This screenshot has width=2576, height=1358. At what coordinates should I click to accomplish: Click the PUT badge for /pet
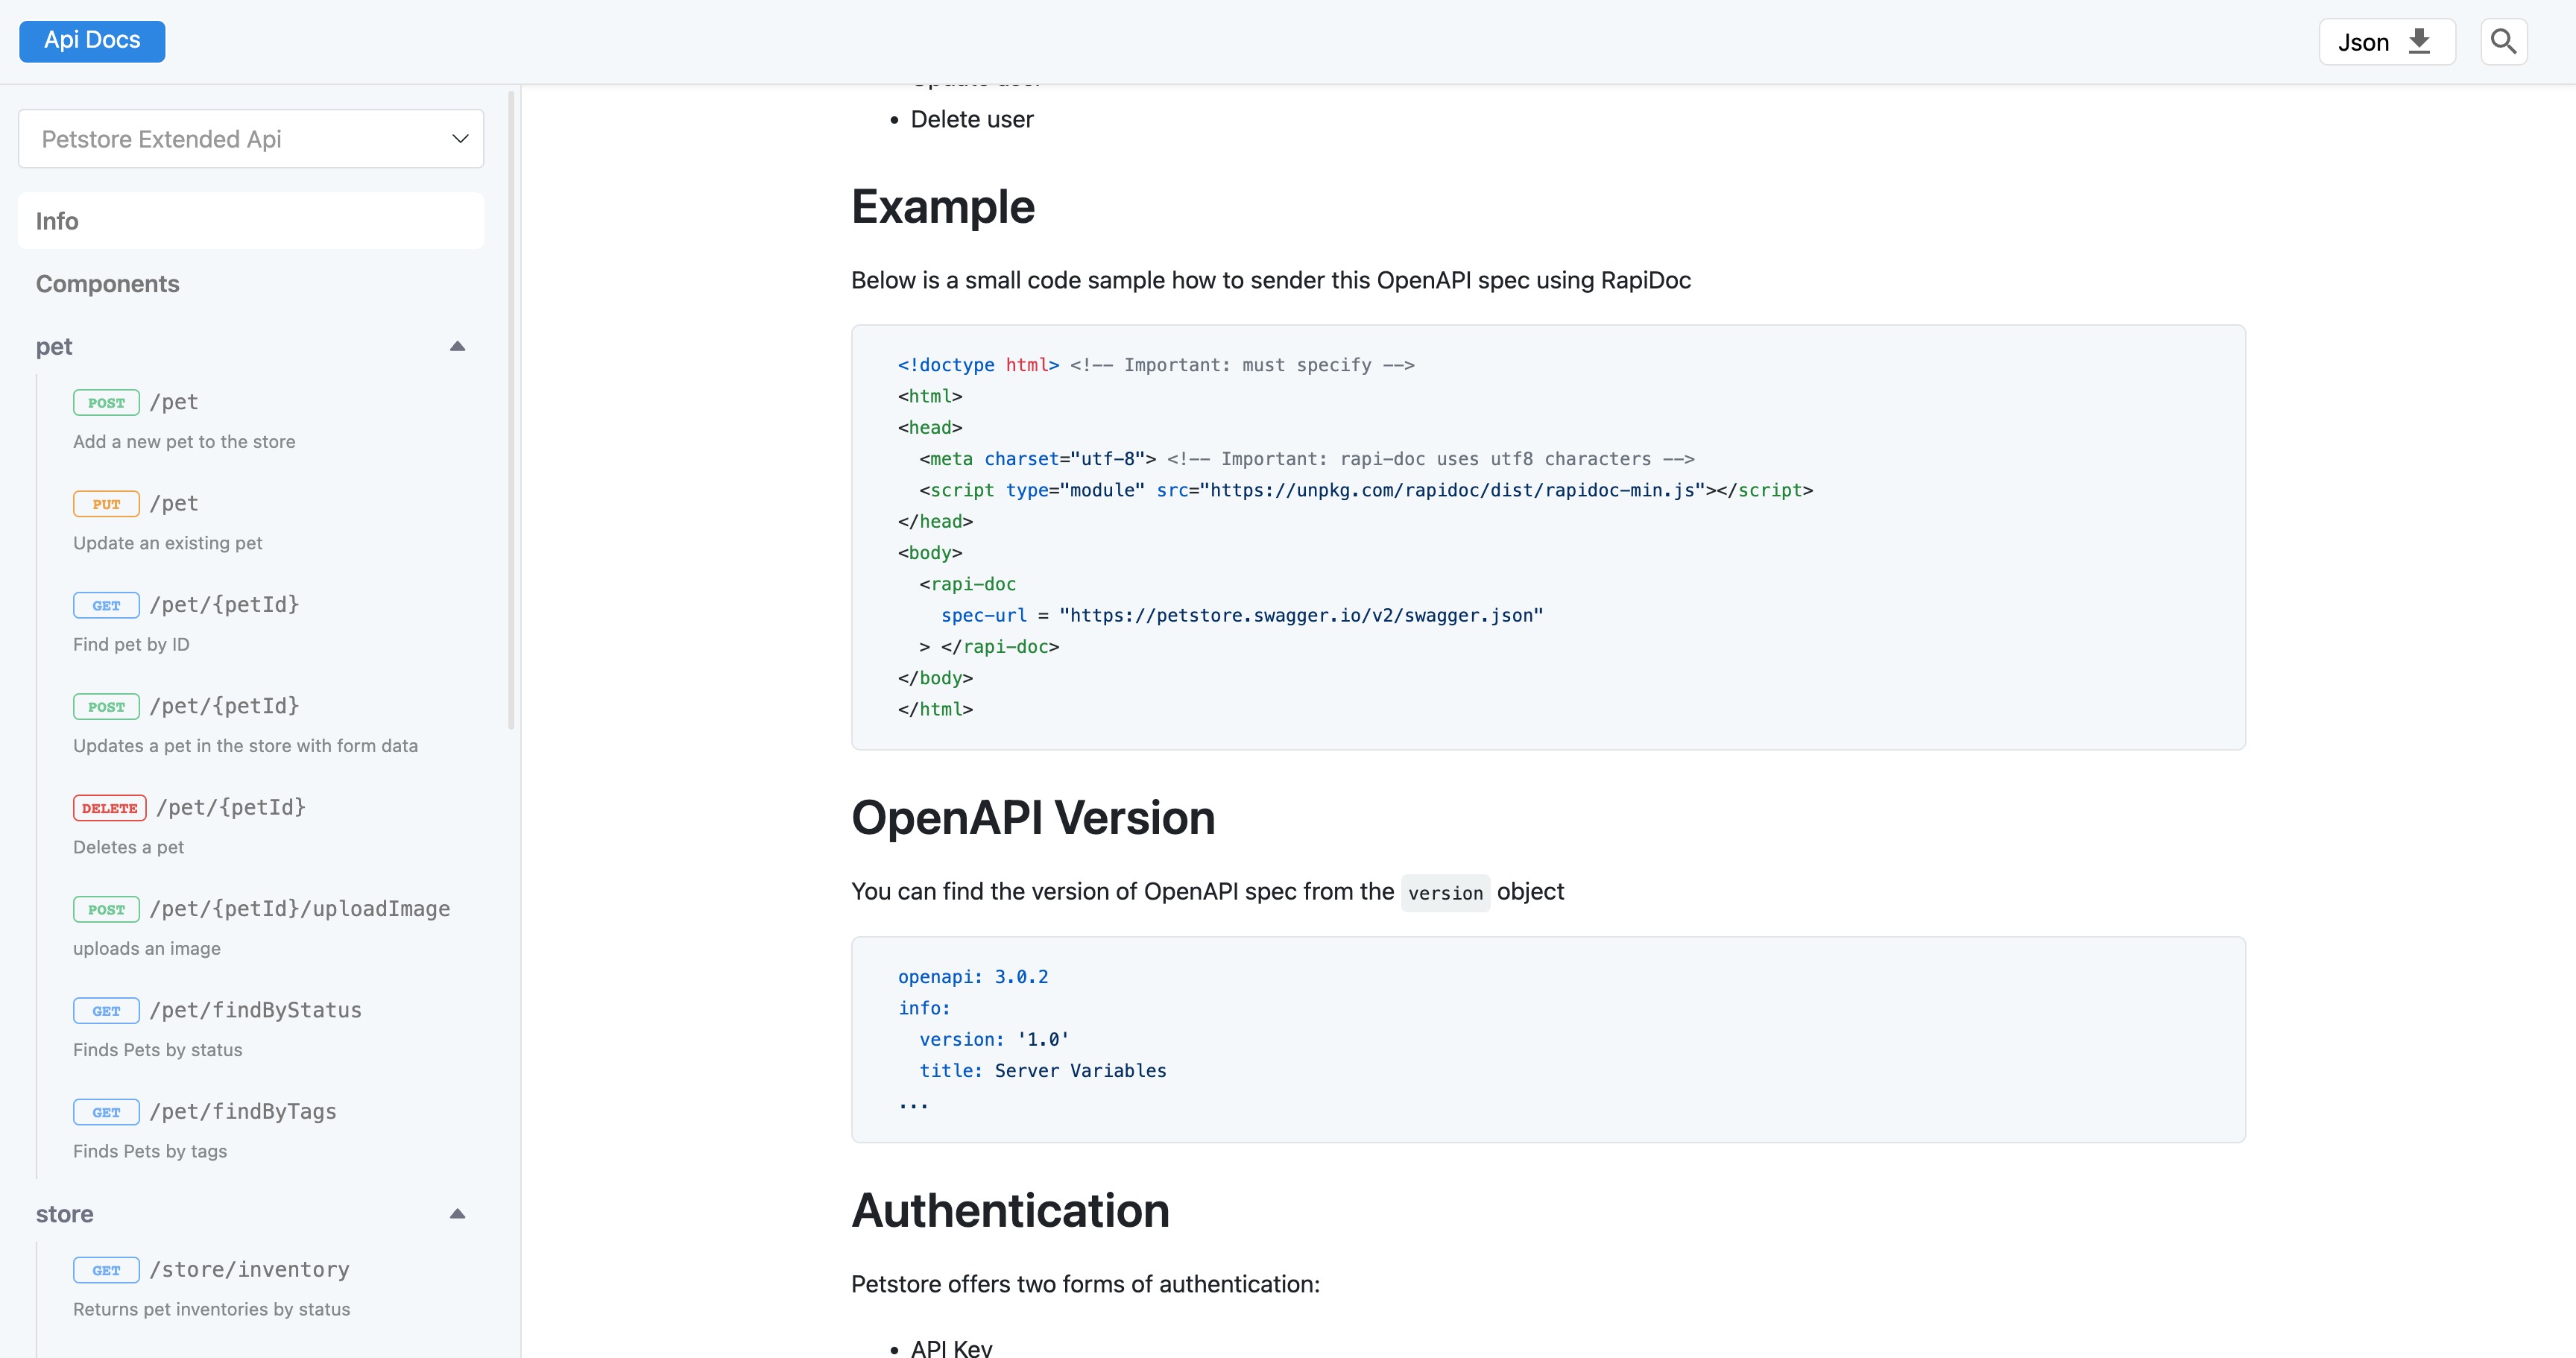(x=106, y=504)
